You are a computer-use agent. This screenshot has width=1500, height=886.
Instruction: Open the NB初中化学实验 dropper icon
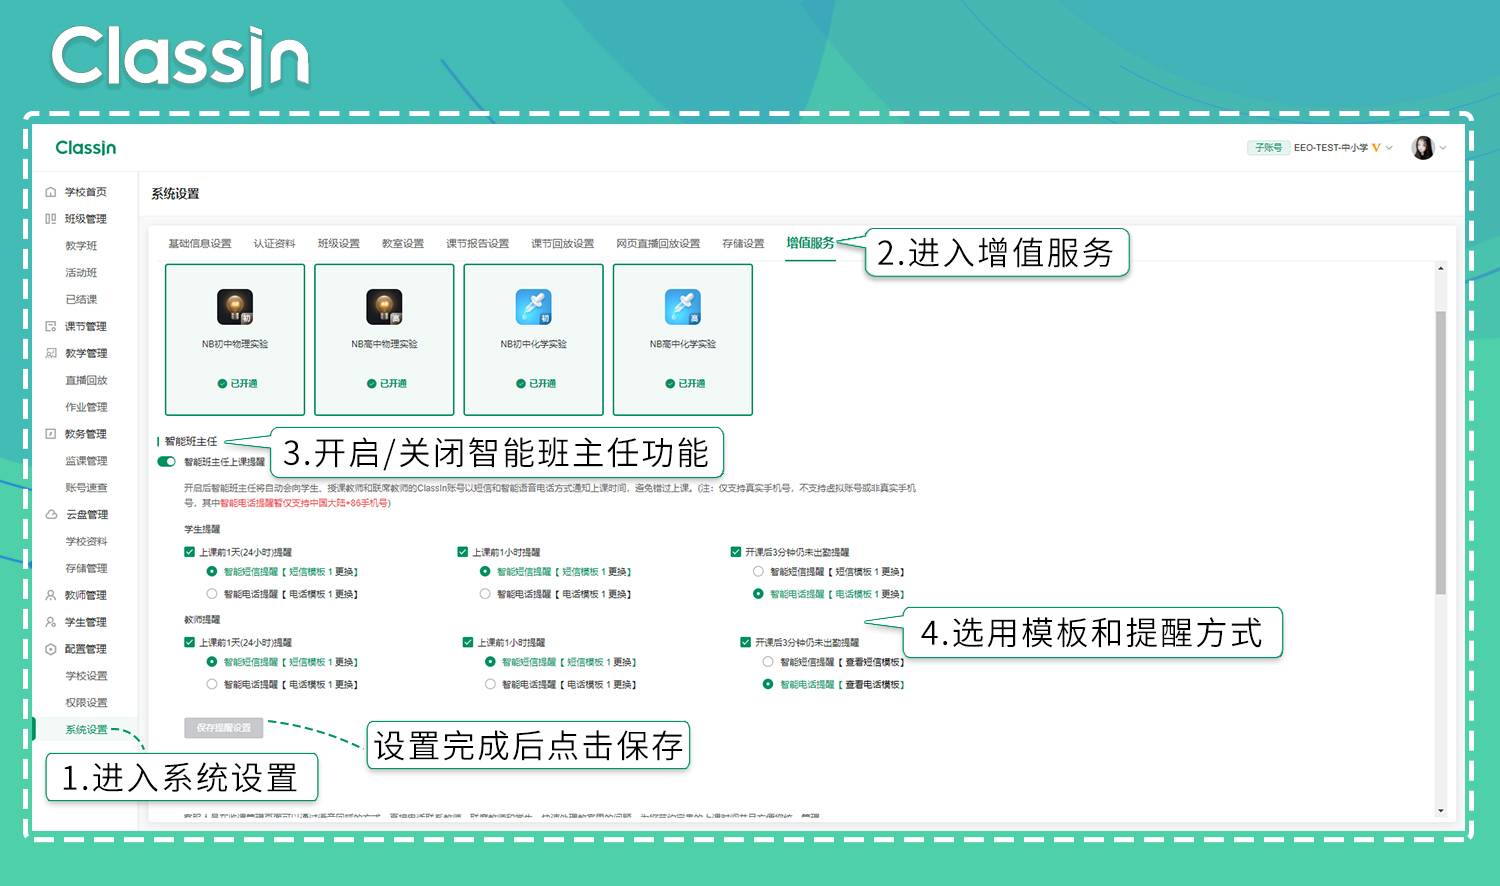[533, 307]
